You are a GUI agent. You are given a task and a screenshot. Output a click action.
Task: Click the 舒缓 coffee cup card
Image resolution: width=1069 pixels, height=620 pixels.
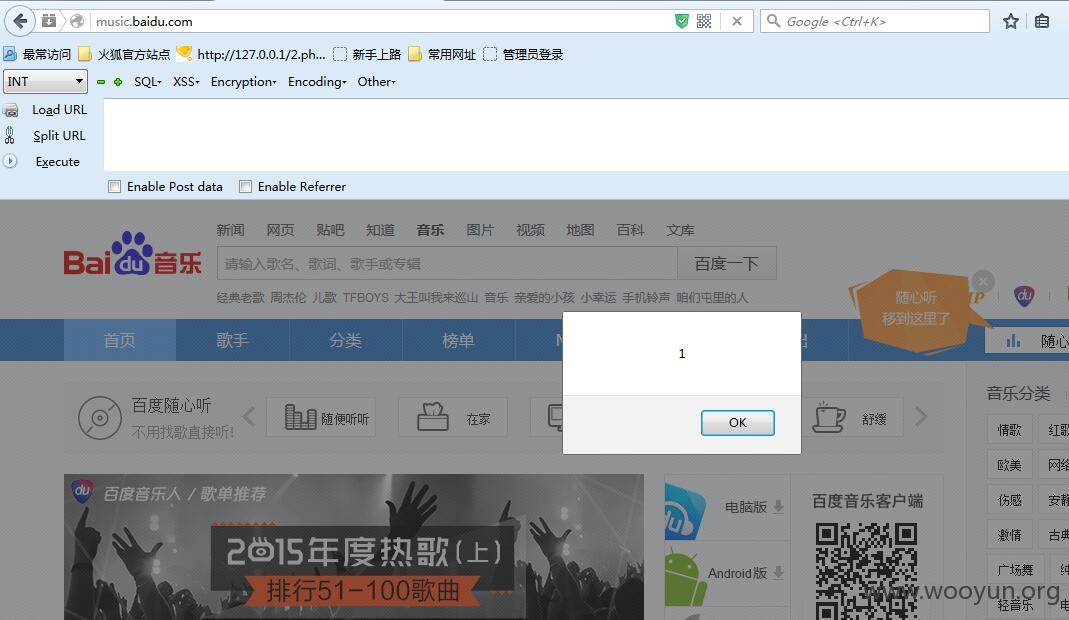tap(852, 417)
